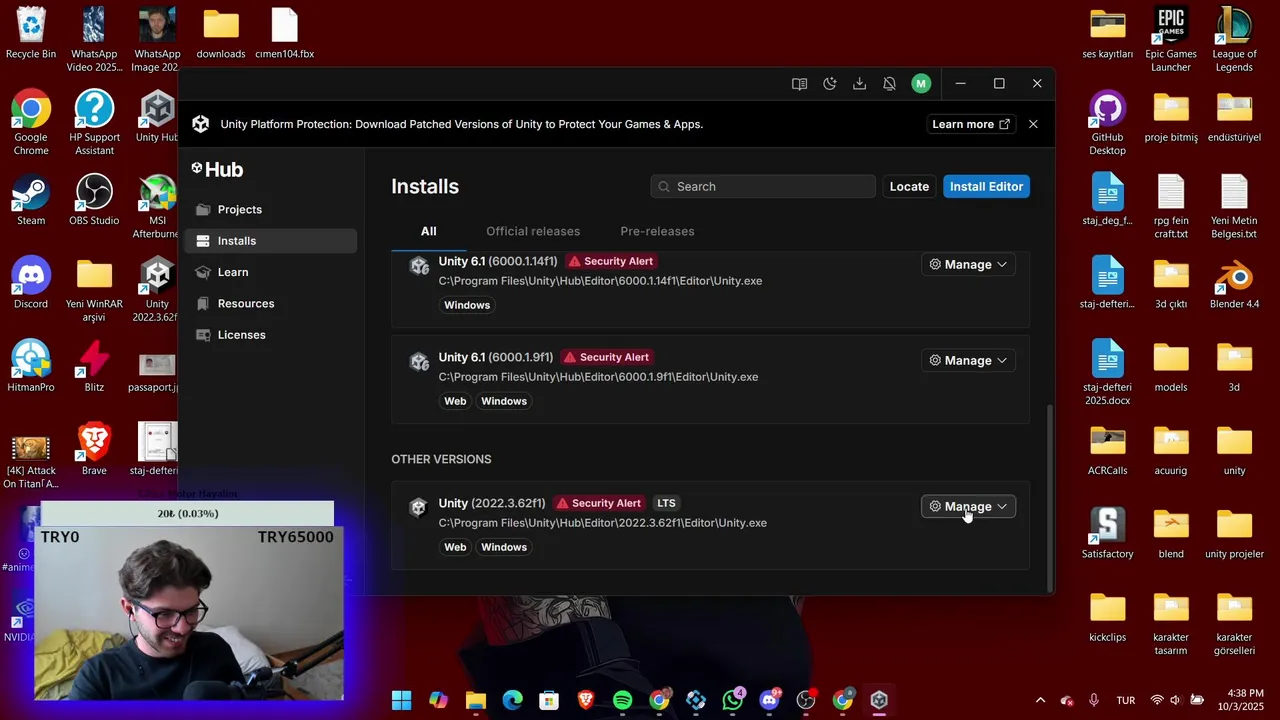This screenshot has height=720, width=1280.
Task: Open File Explorer from the taskbar
Action: pyautogui.click(x=475, y=700)
